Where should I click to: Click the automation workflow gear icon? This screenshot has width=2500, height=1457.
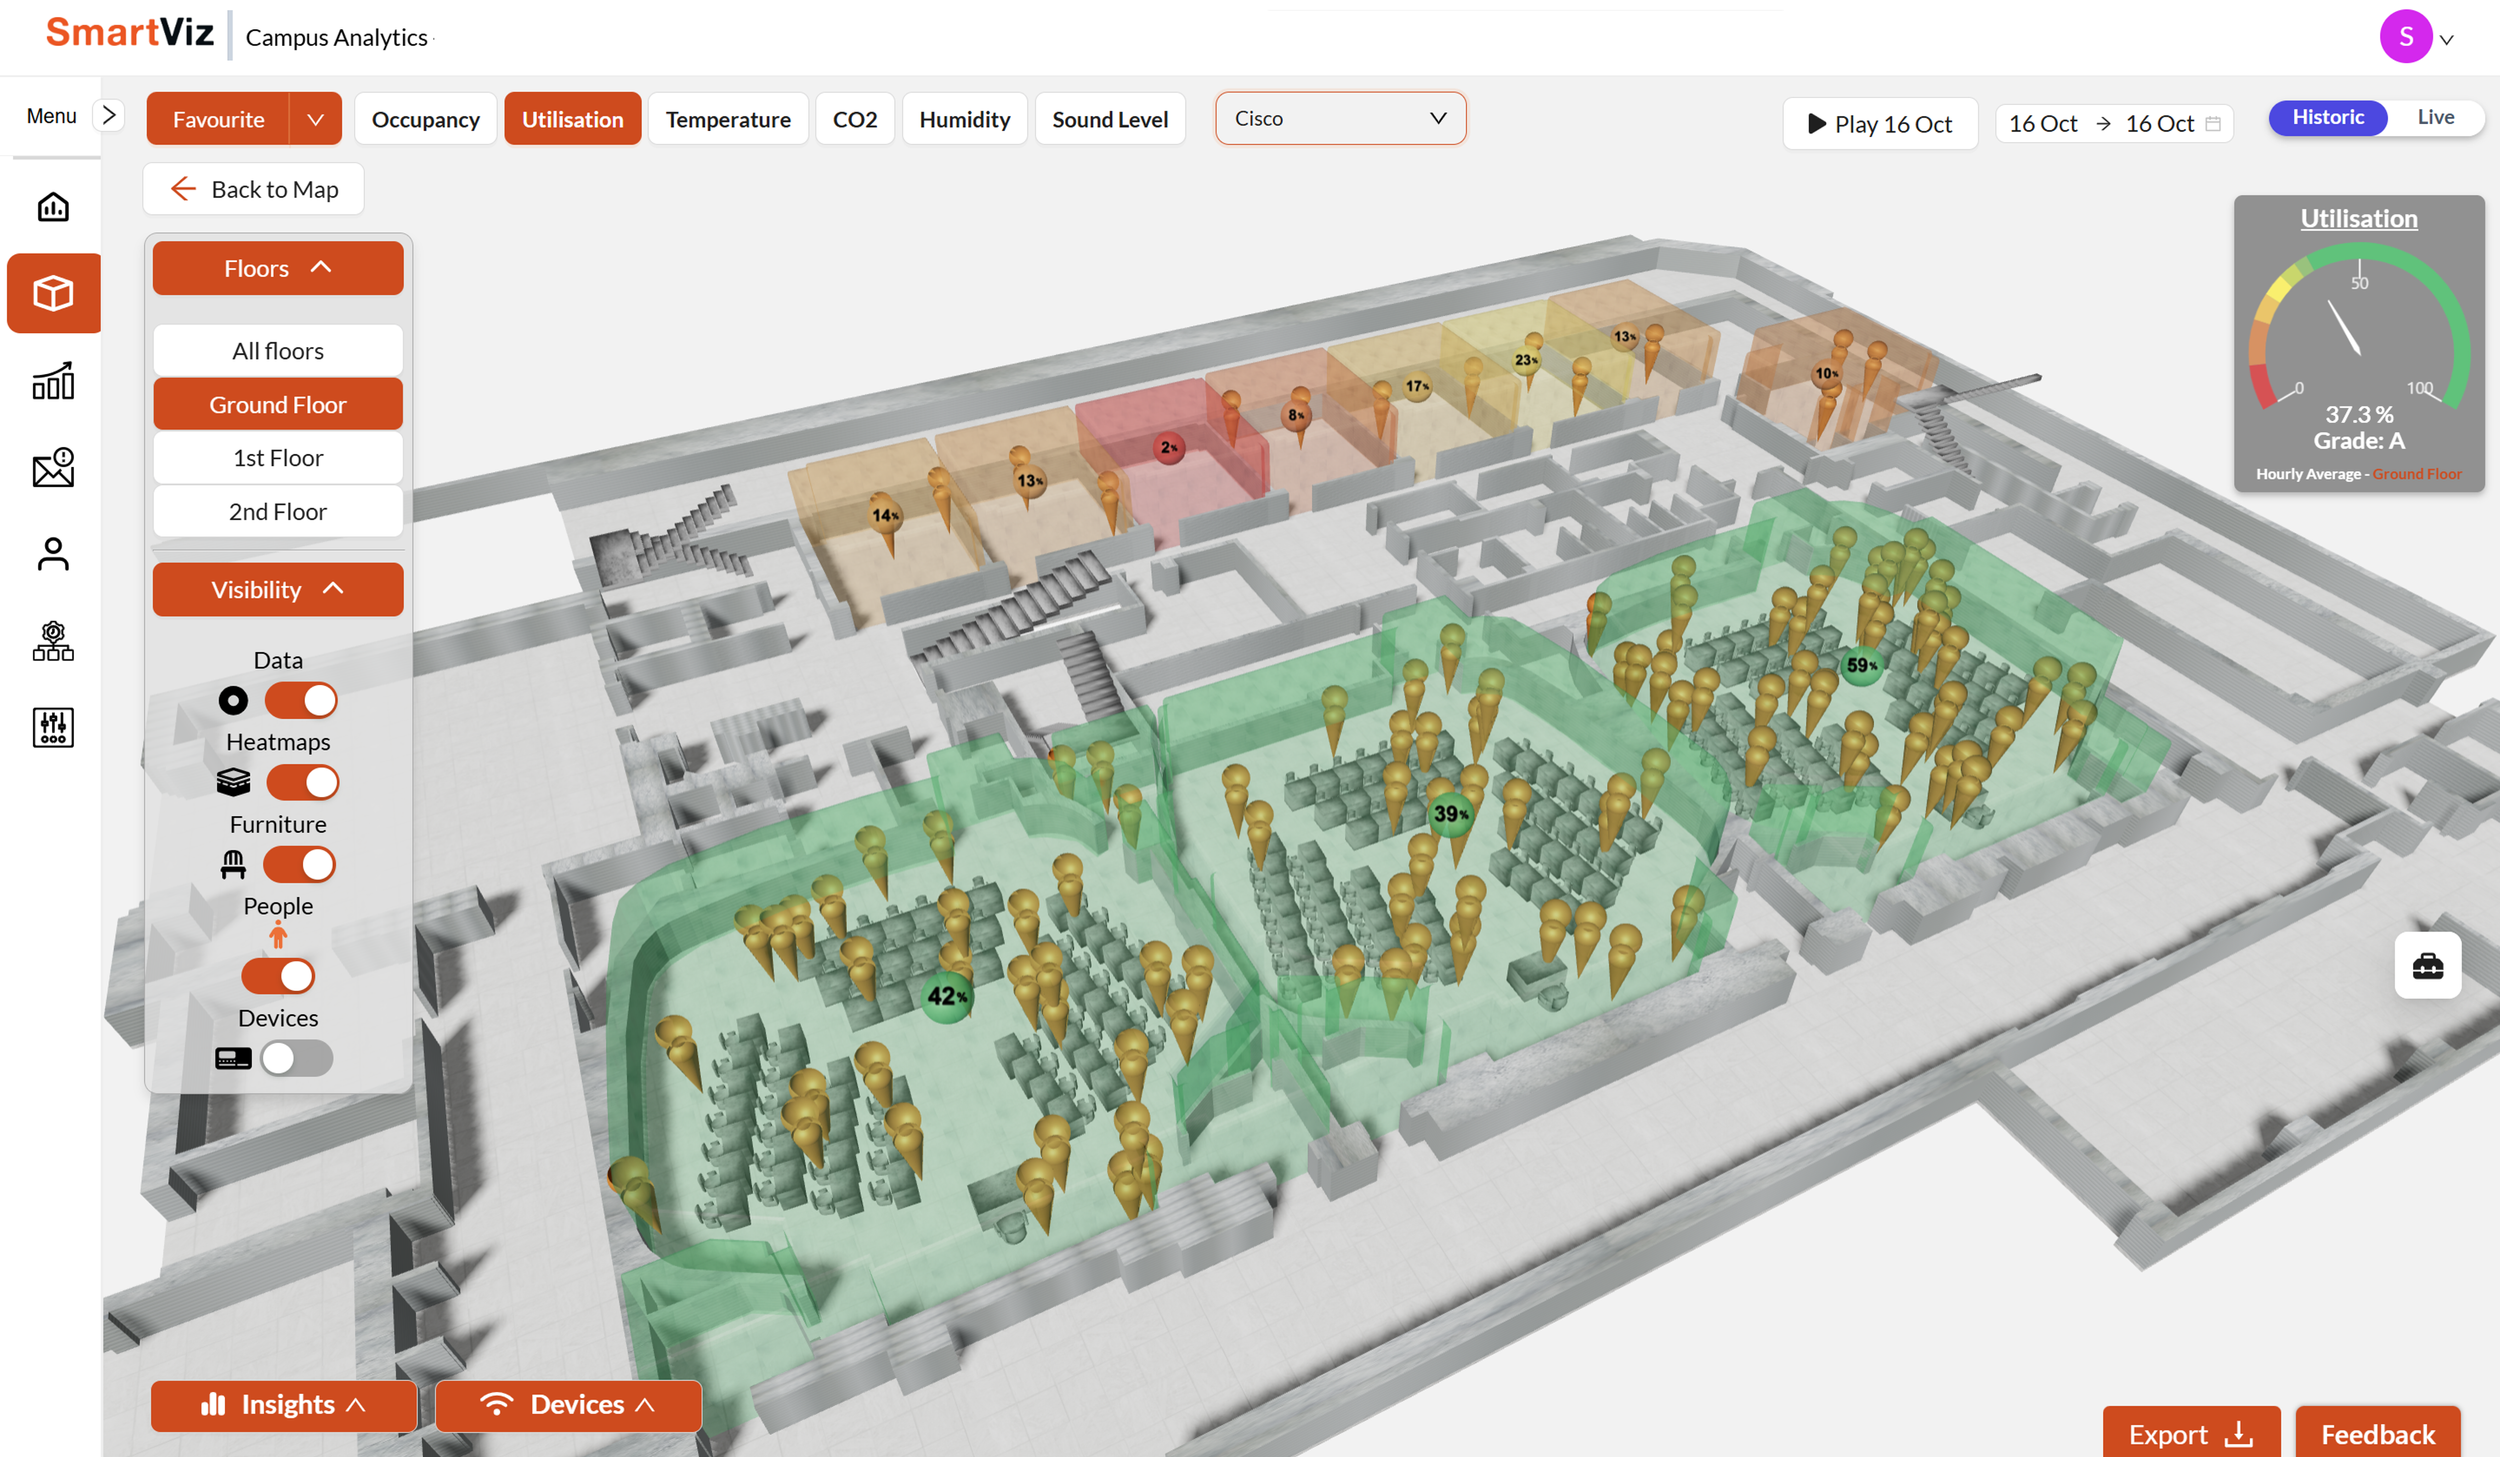coord(52,640)
